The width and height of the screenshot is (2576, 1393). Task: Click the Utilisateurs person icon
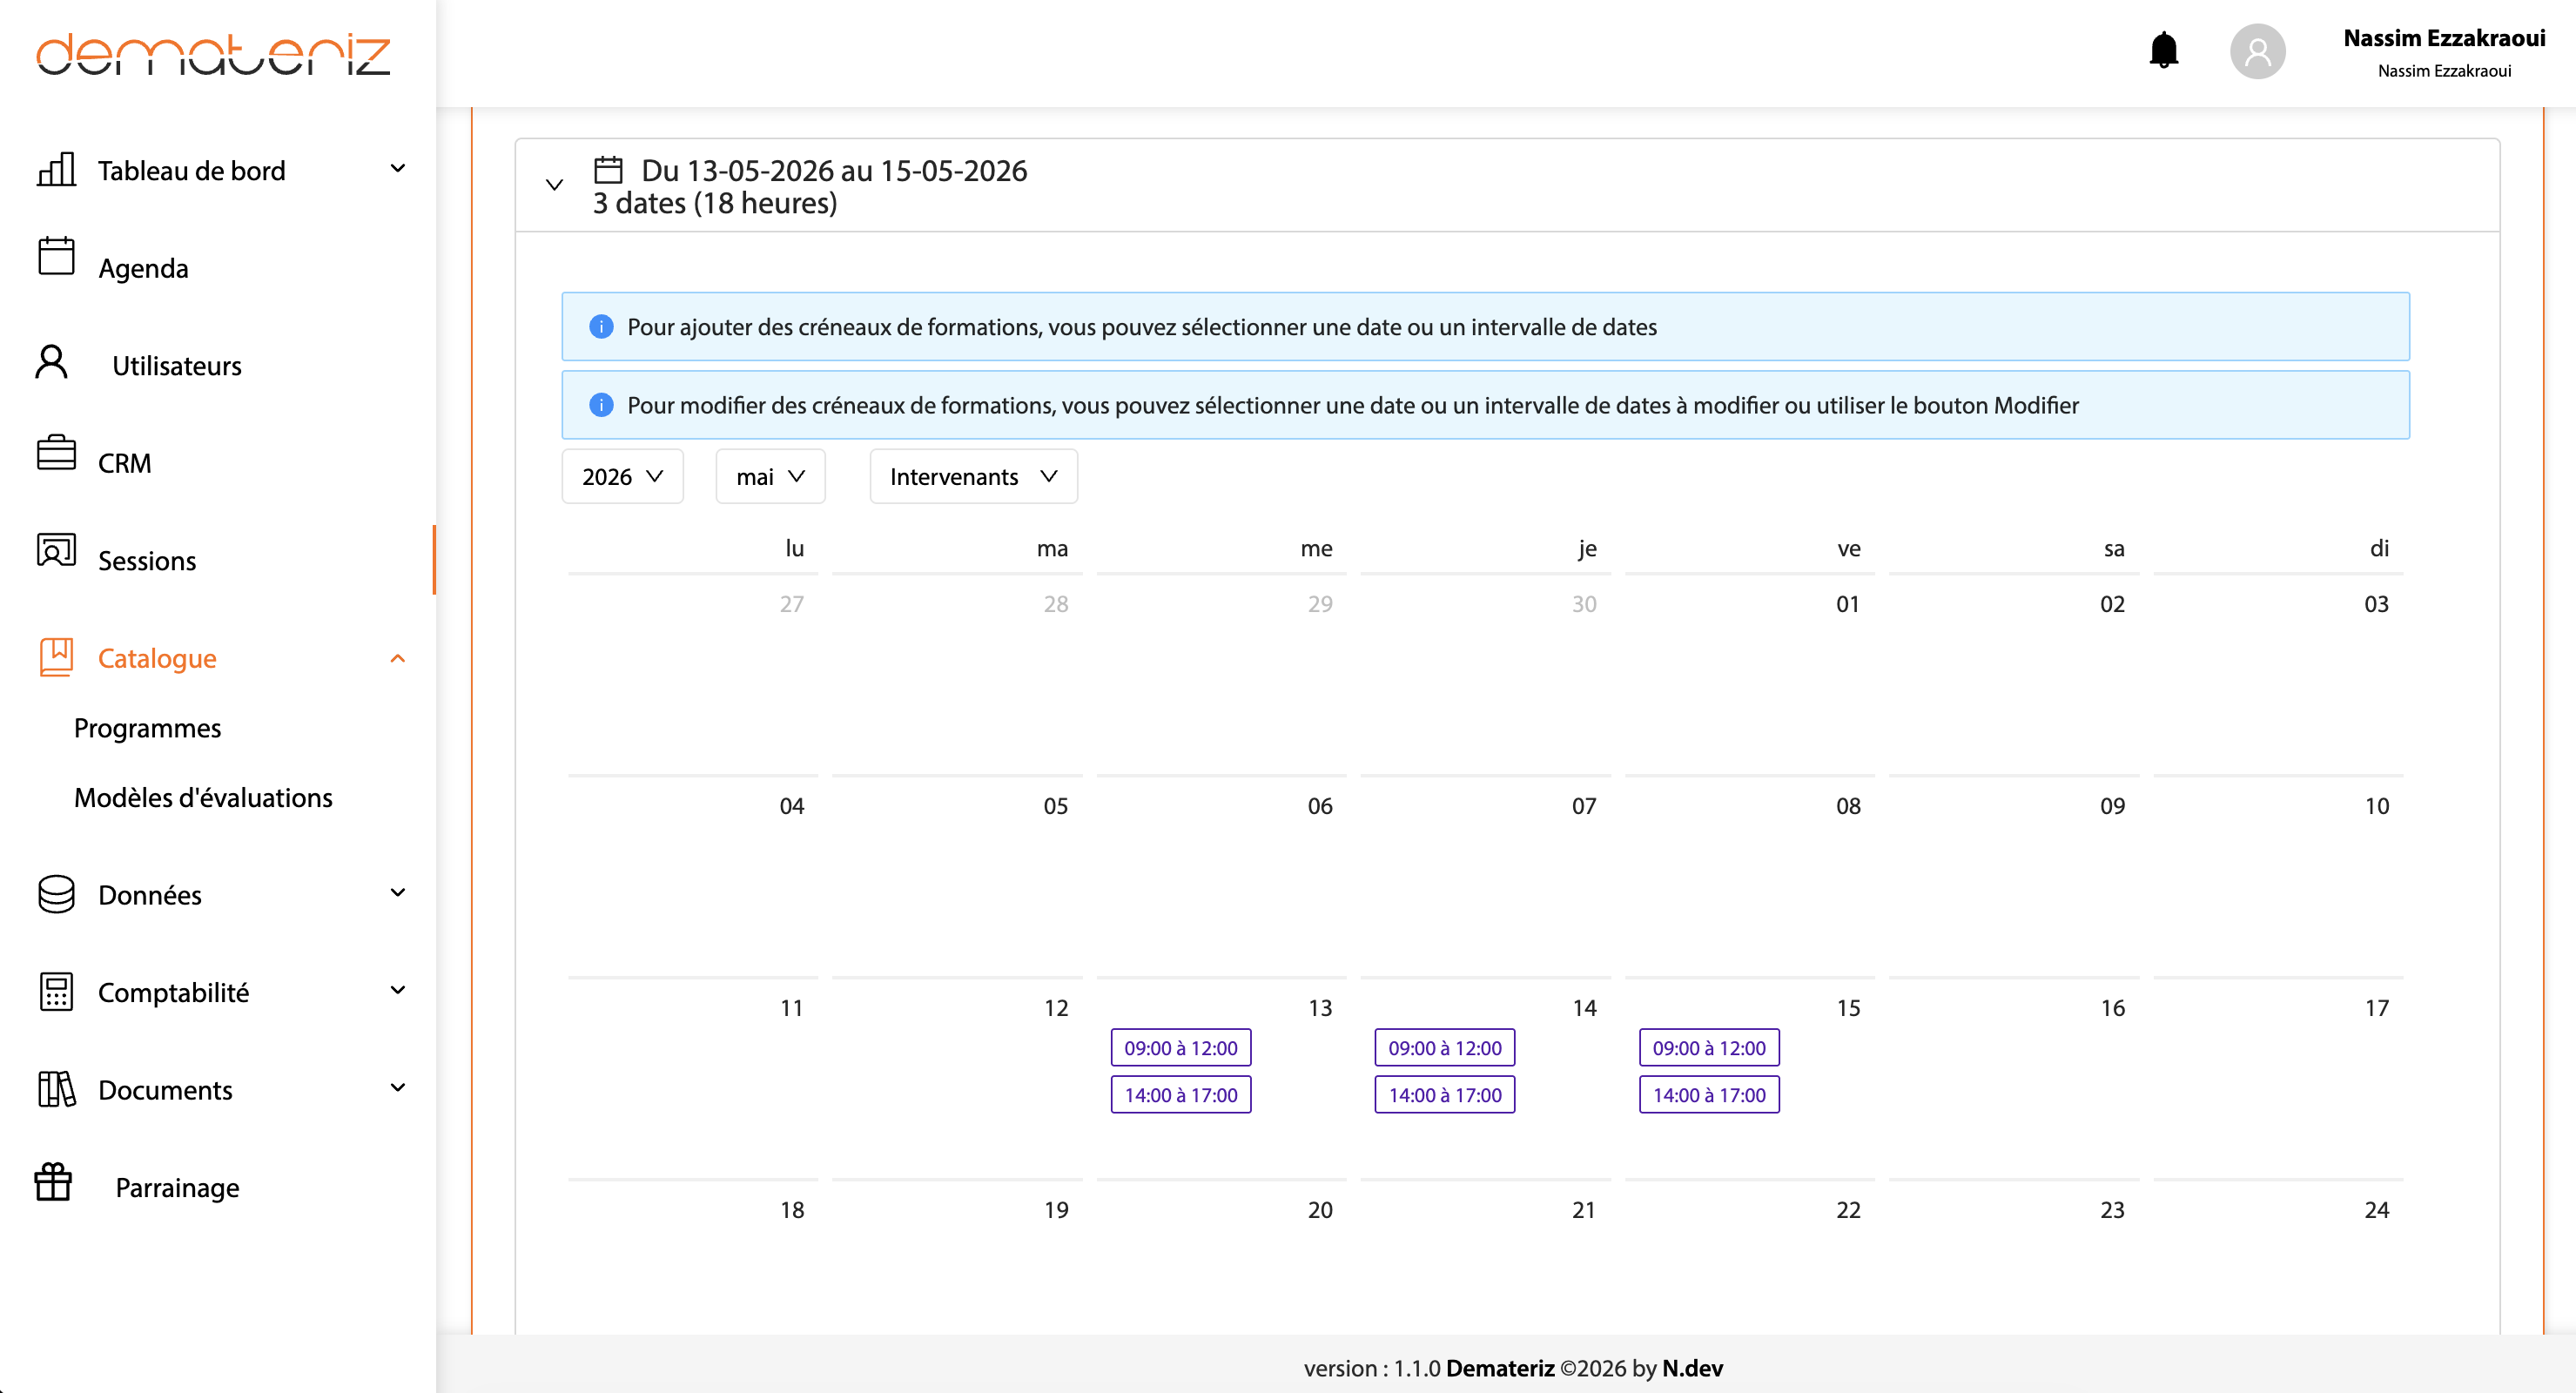[52, 362]
